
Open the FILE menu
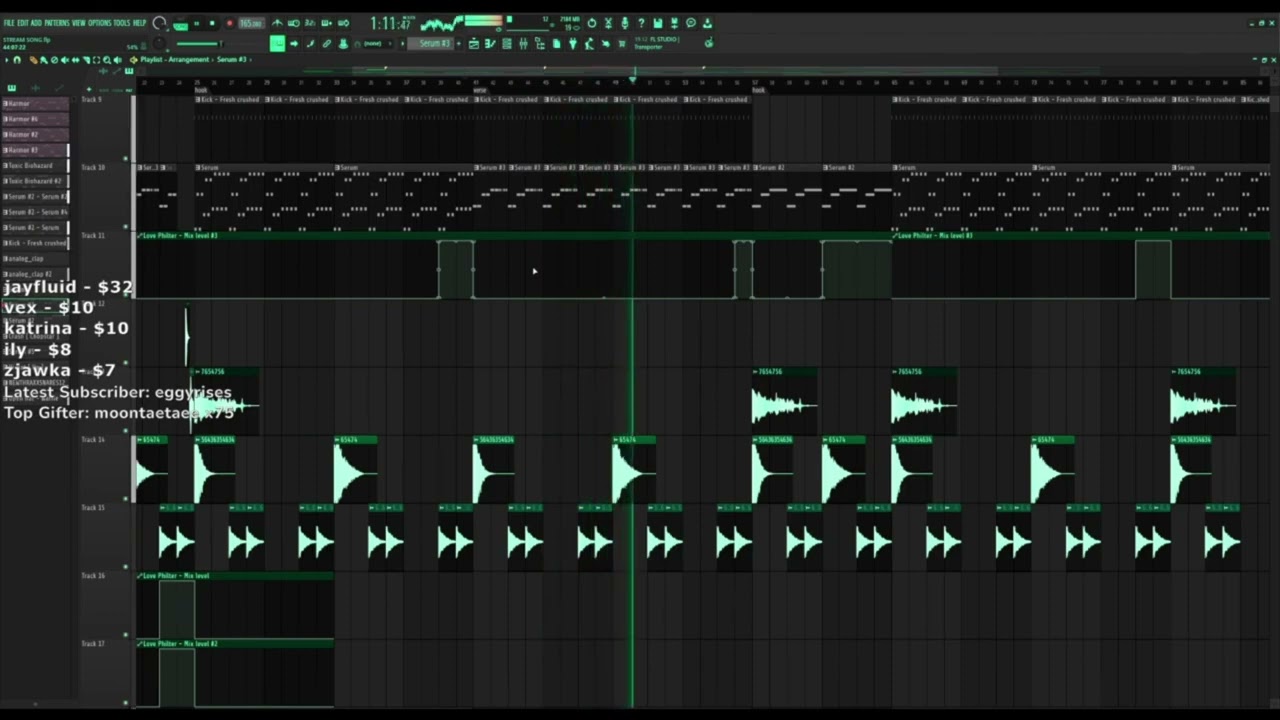coord(9,22)
